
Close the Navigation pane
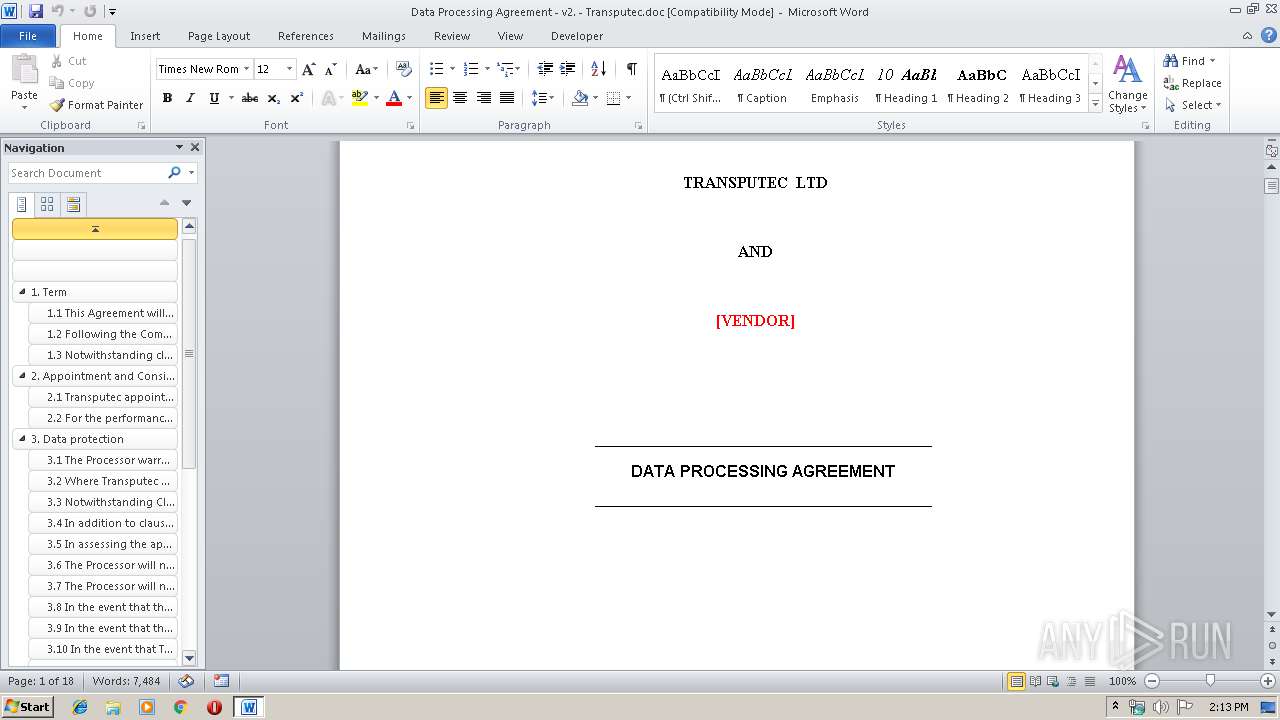[x=195, y=147]
